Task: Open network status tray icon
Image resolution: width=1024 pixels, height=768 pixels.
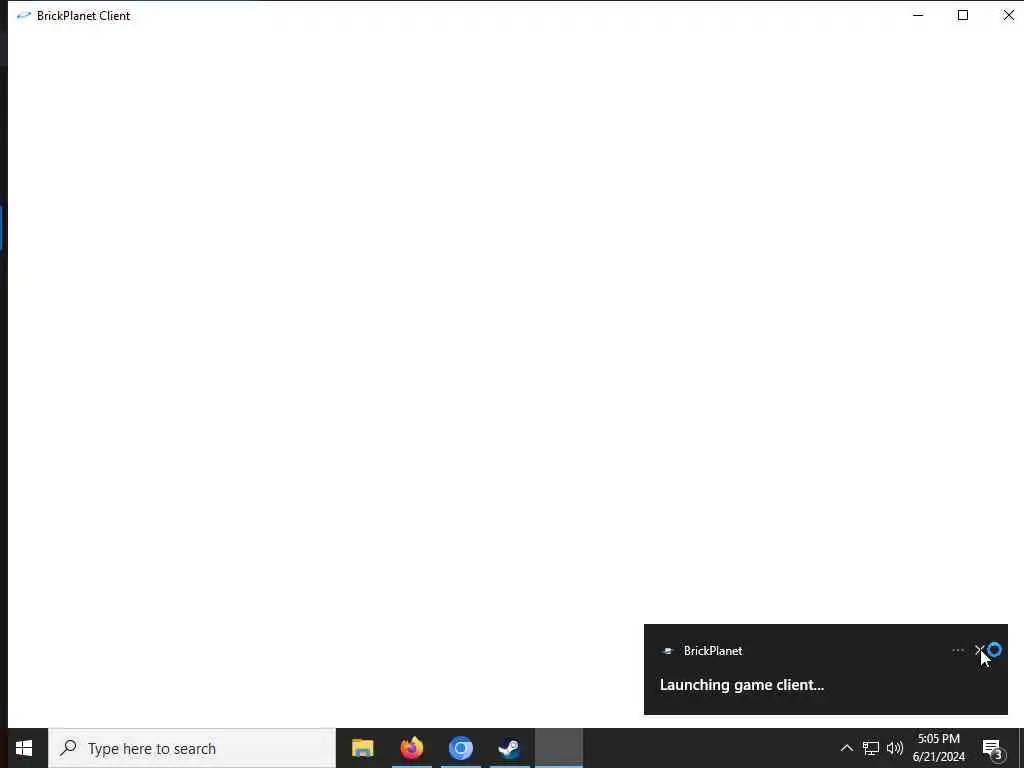Action: pos(871,748)
